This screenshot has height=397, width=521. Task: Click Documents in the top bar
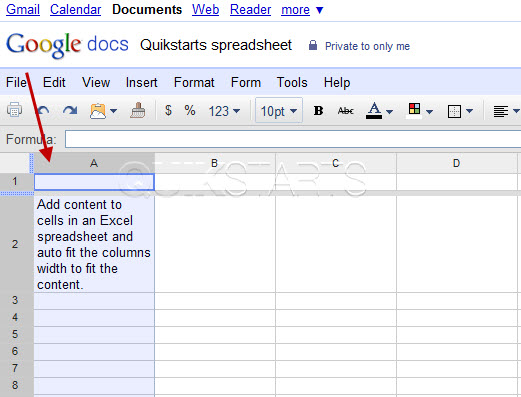tap(147, 9)
